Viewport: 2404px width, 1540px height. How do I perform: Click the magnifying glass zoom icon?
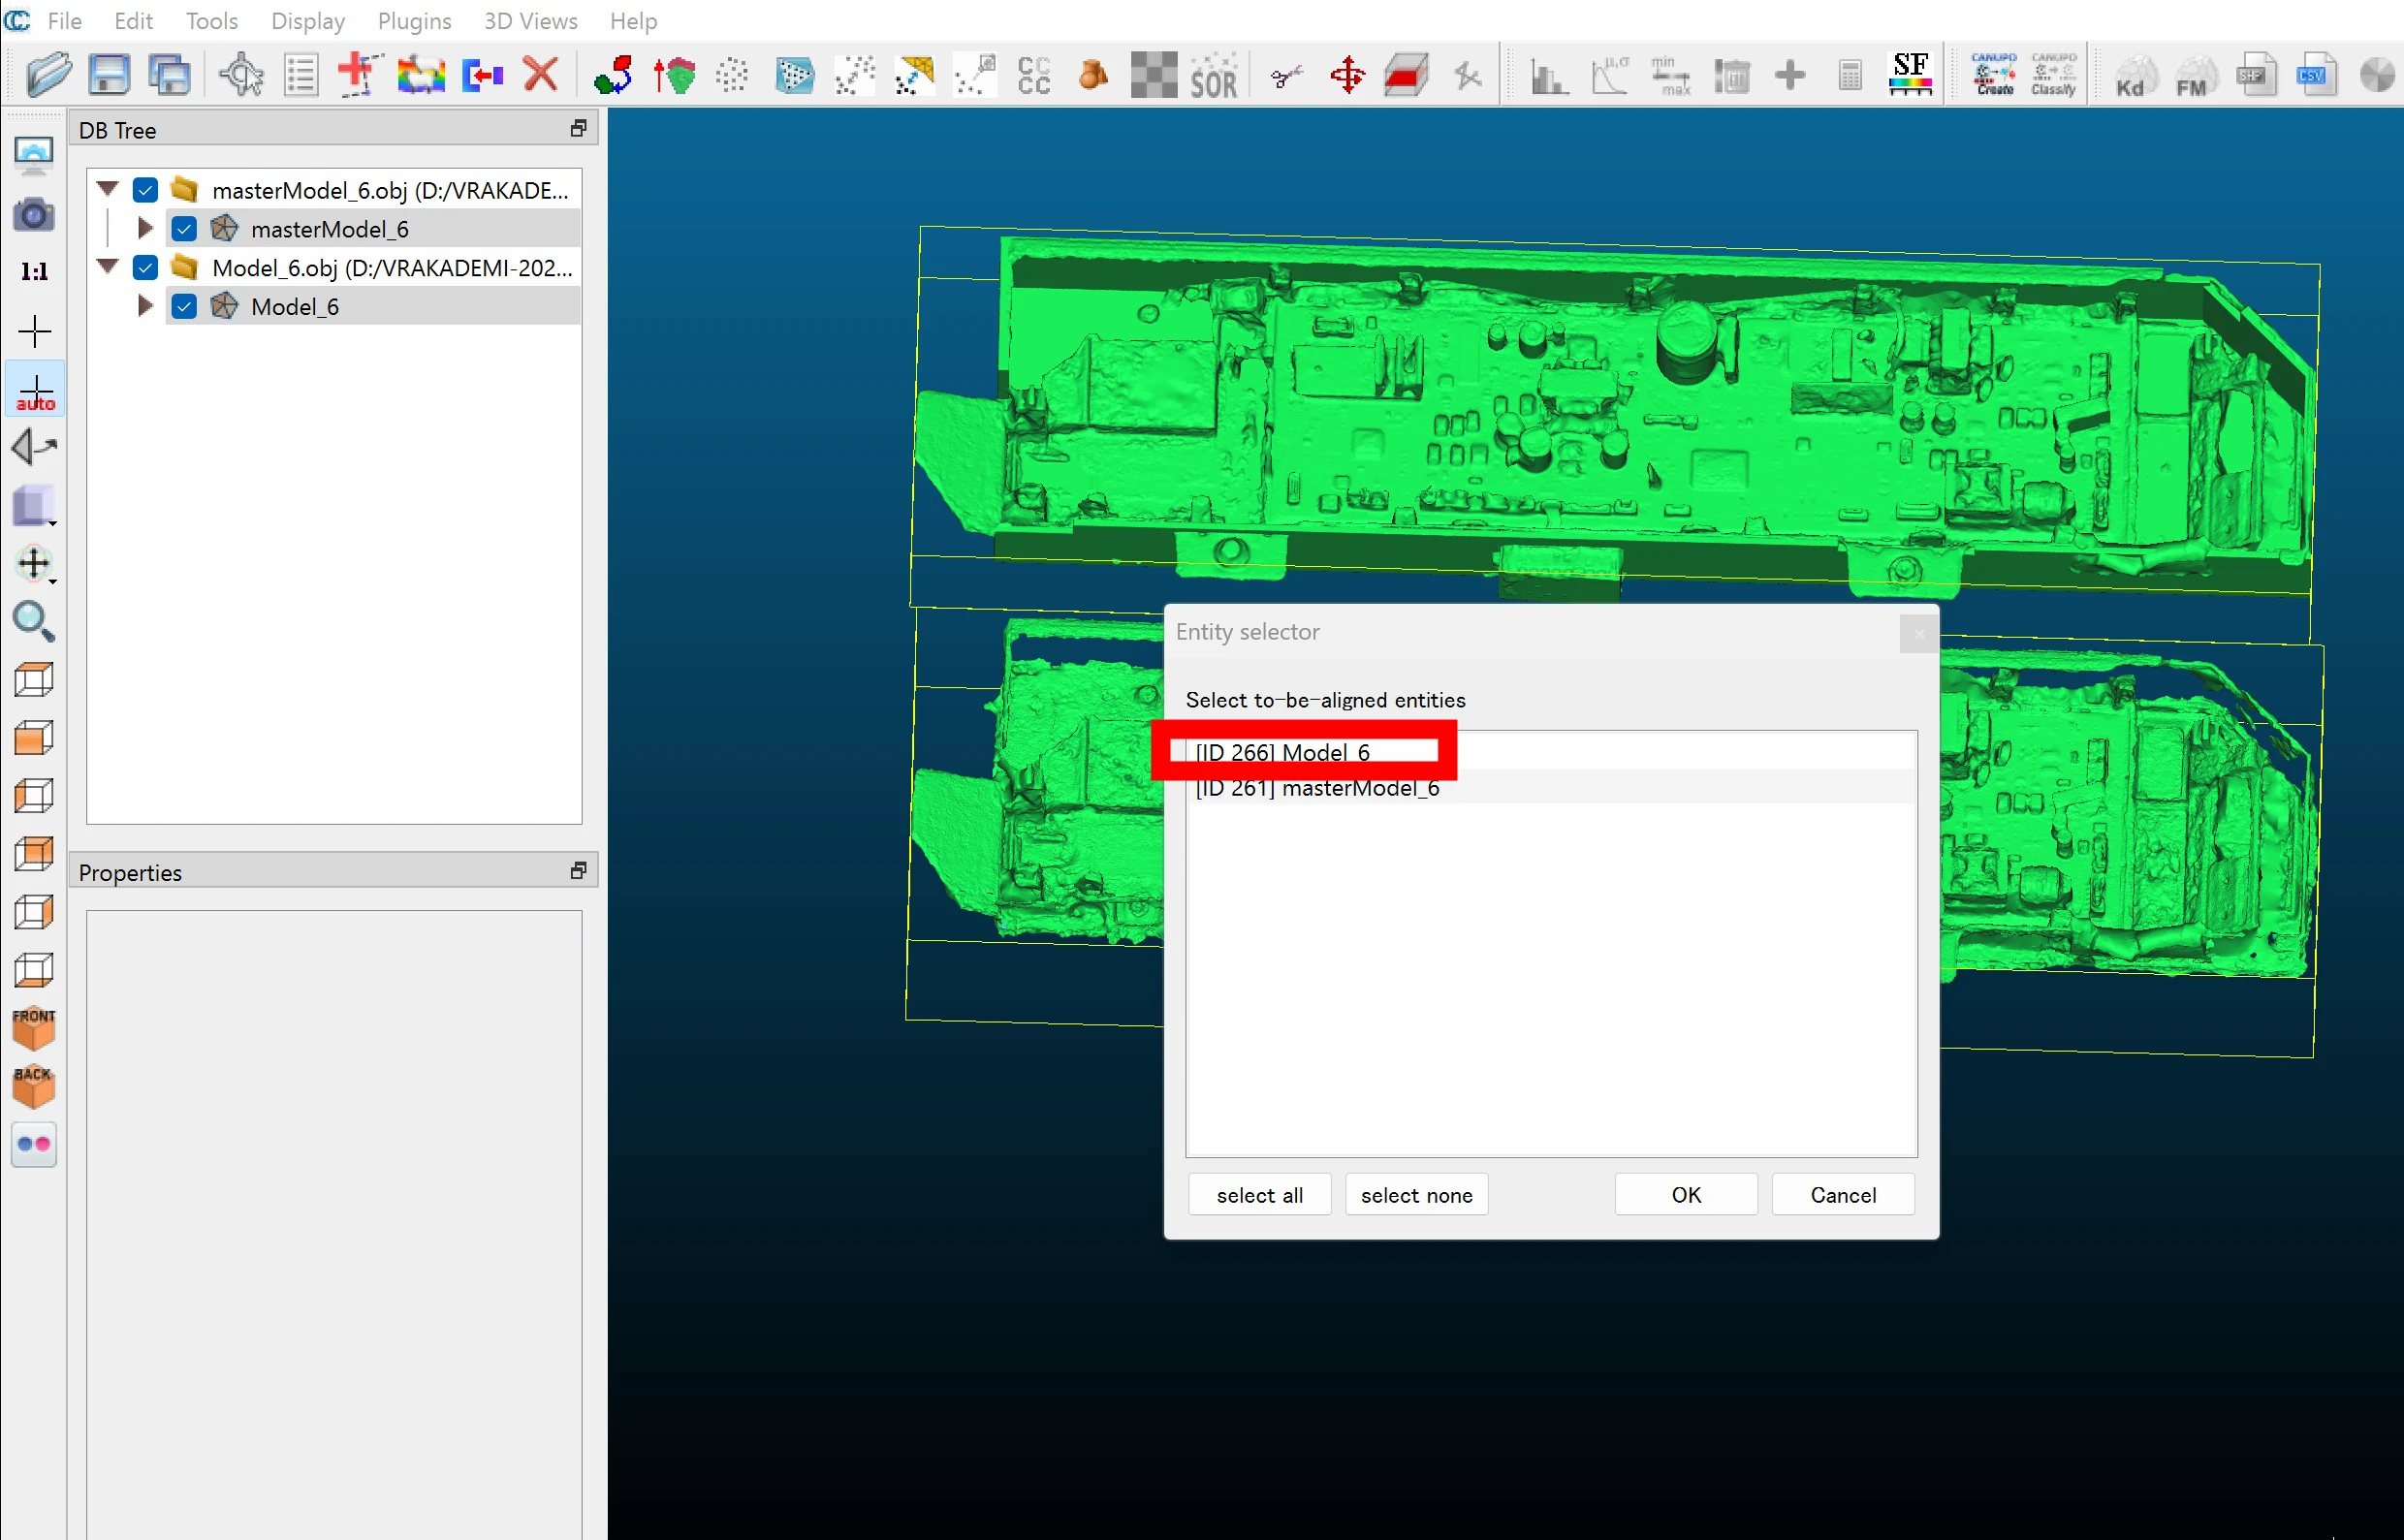coord(34,621)
